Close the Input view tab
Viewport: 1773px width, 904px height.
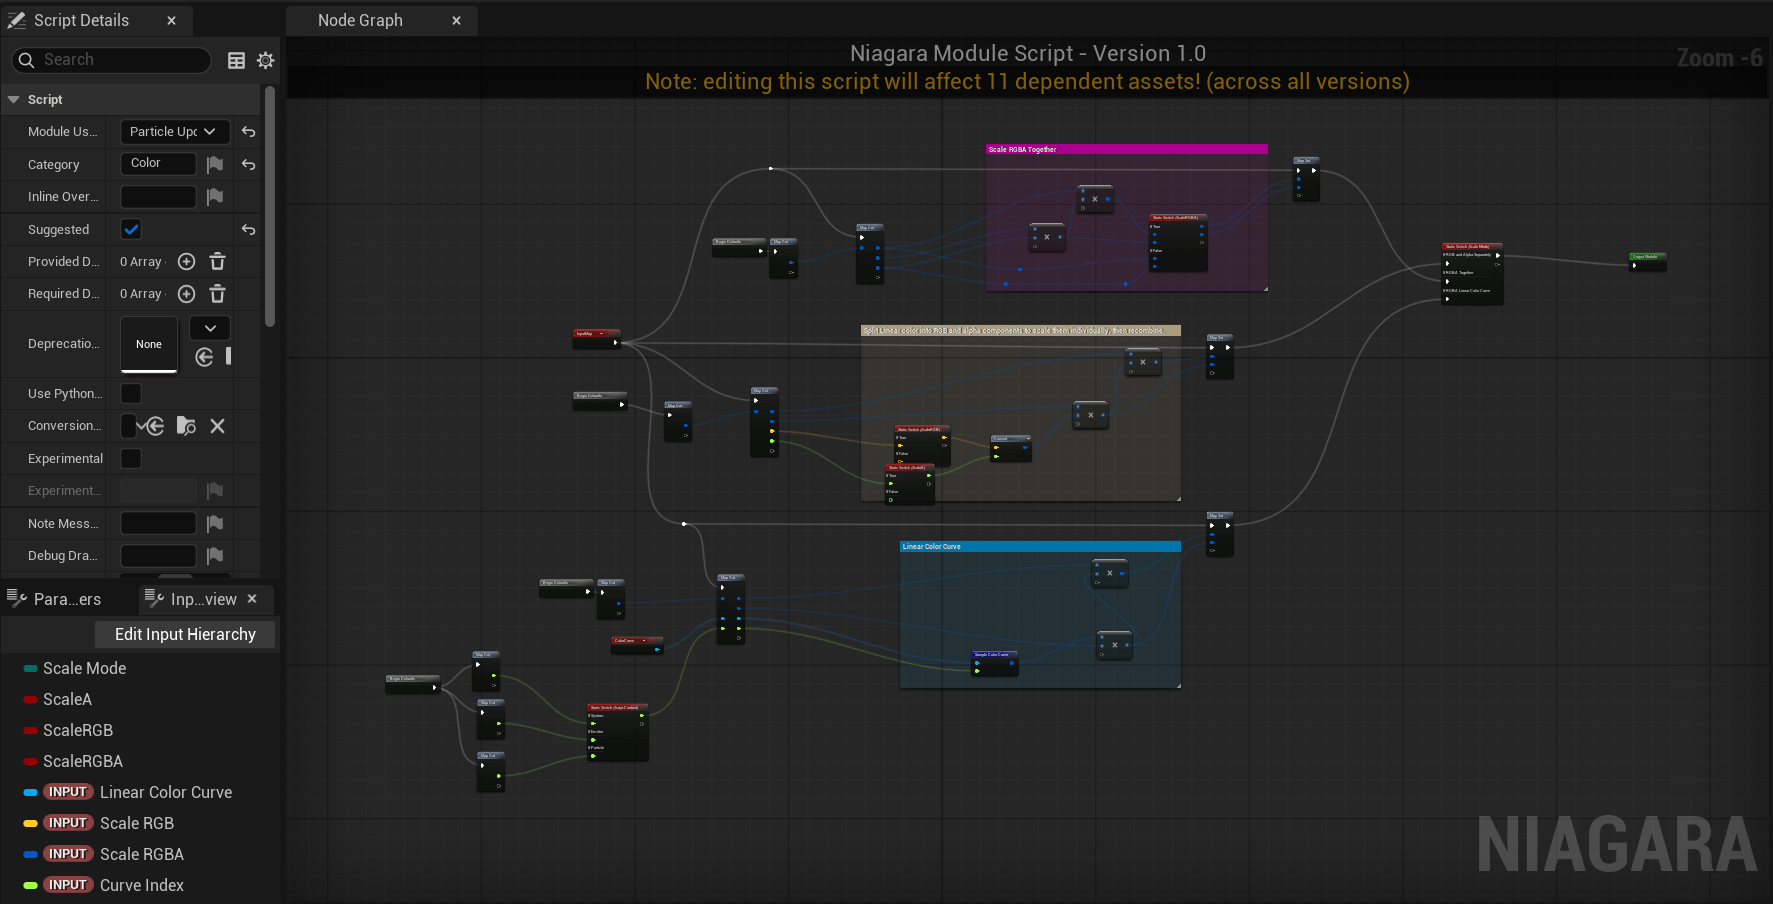(x=252, y=599)
